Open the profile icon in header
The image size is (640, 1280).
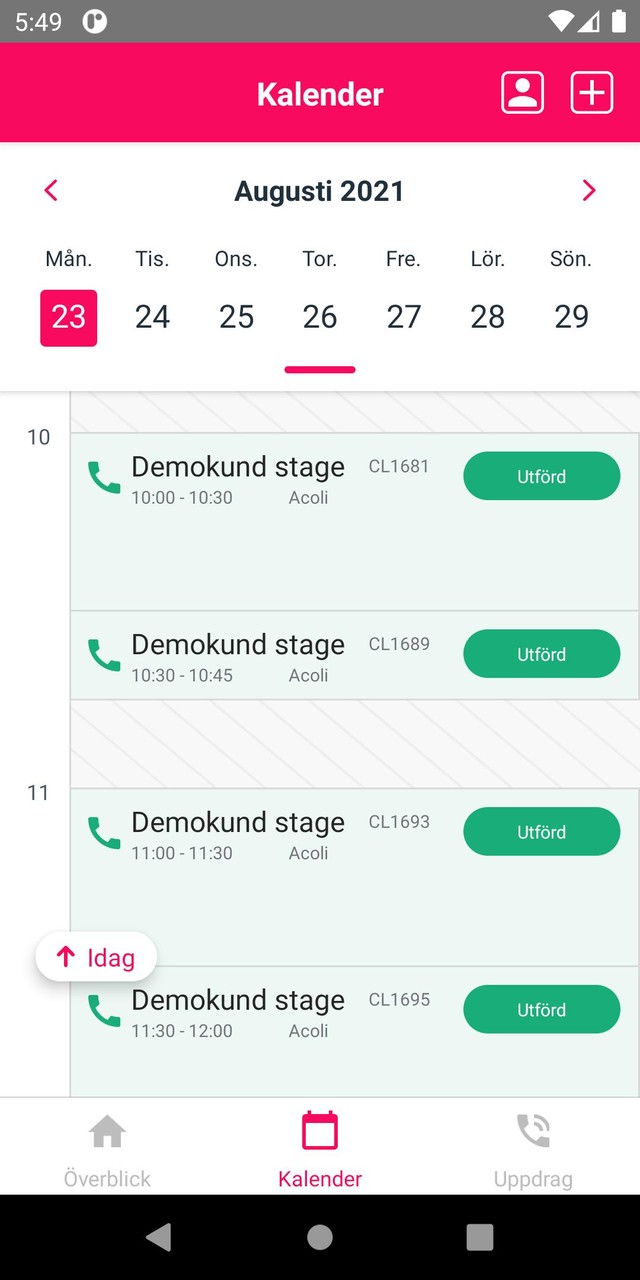[x=522, y=93]
